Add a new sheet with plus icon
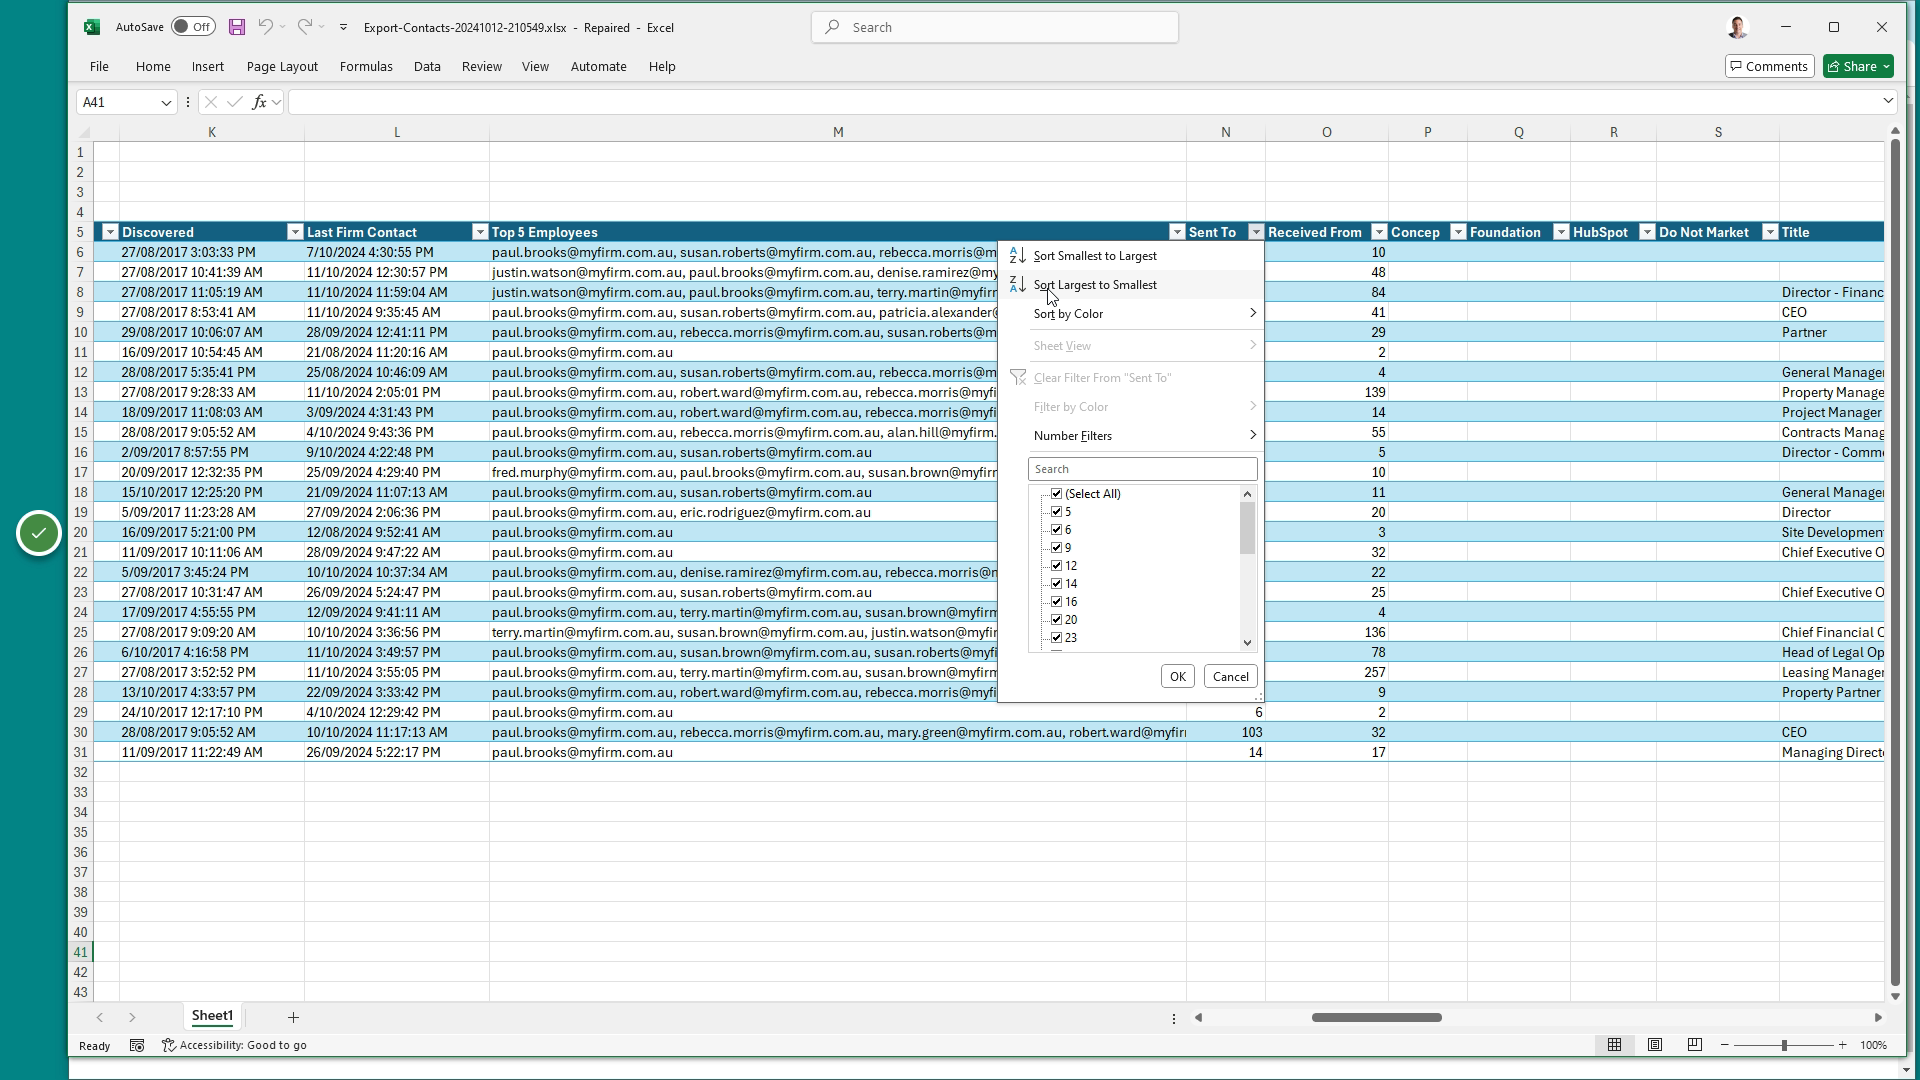This screenshot has height=1080, width=1920. pyautogui.click(x=293, y=1017)
